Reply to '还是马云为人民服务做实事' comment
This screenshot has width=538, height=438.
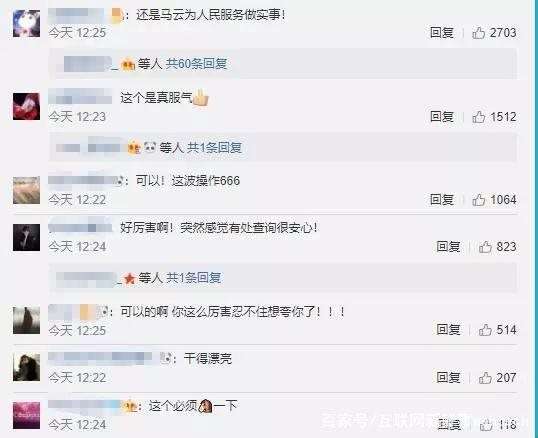coord(442,33)
